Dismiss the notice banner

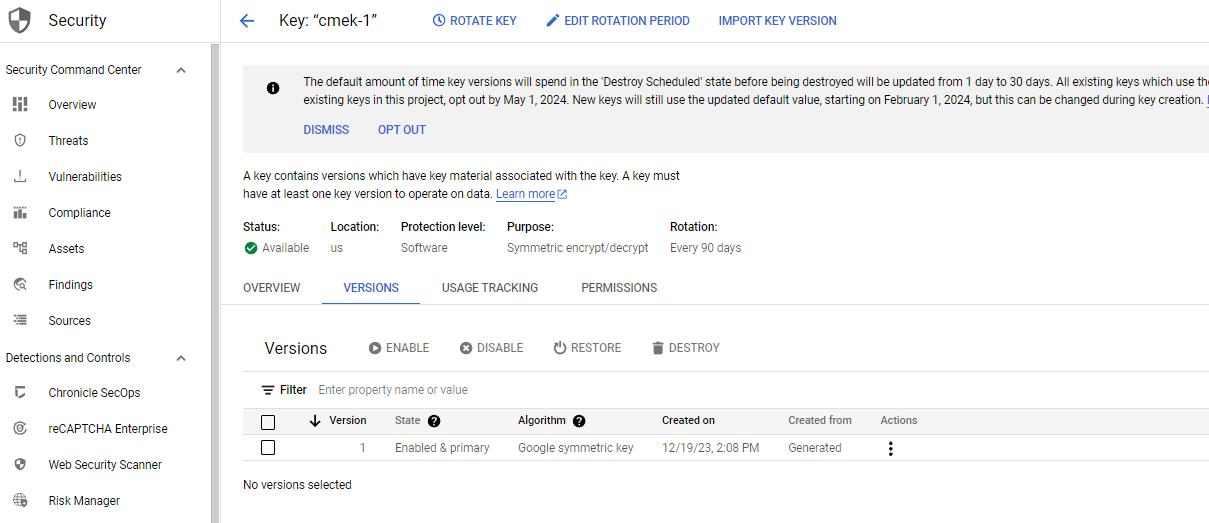pos(326,130)
